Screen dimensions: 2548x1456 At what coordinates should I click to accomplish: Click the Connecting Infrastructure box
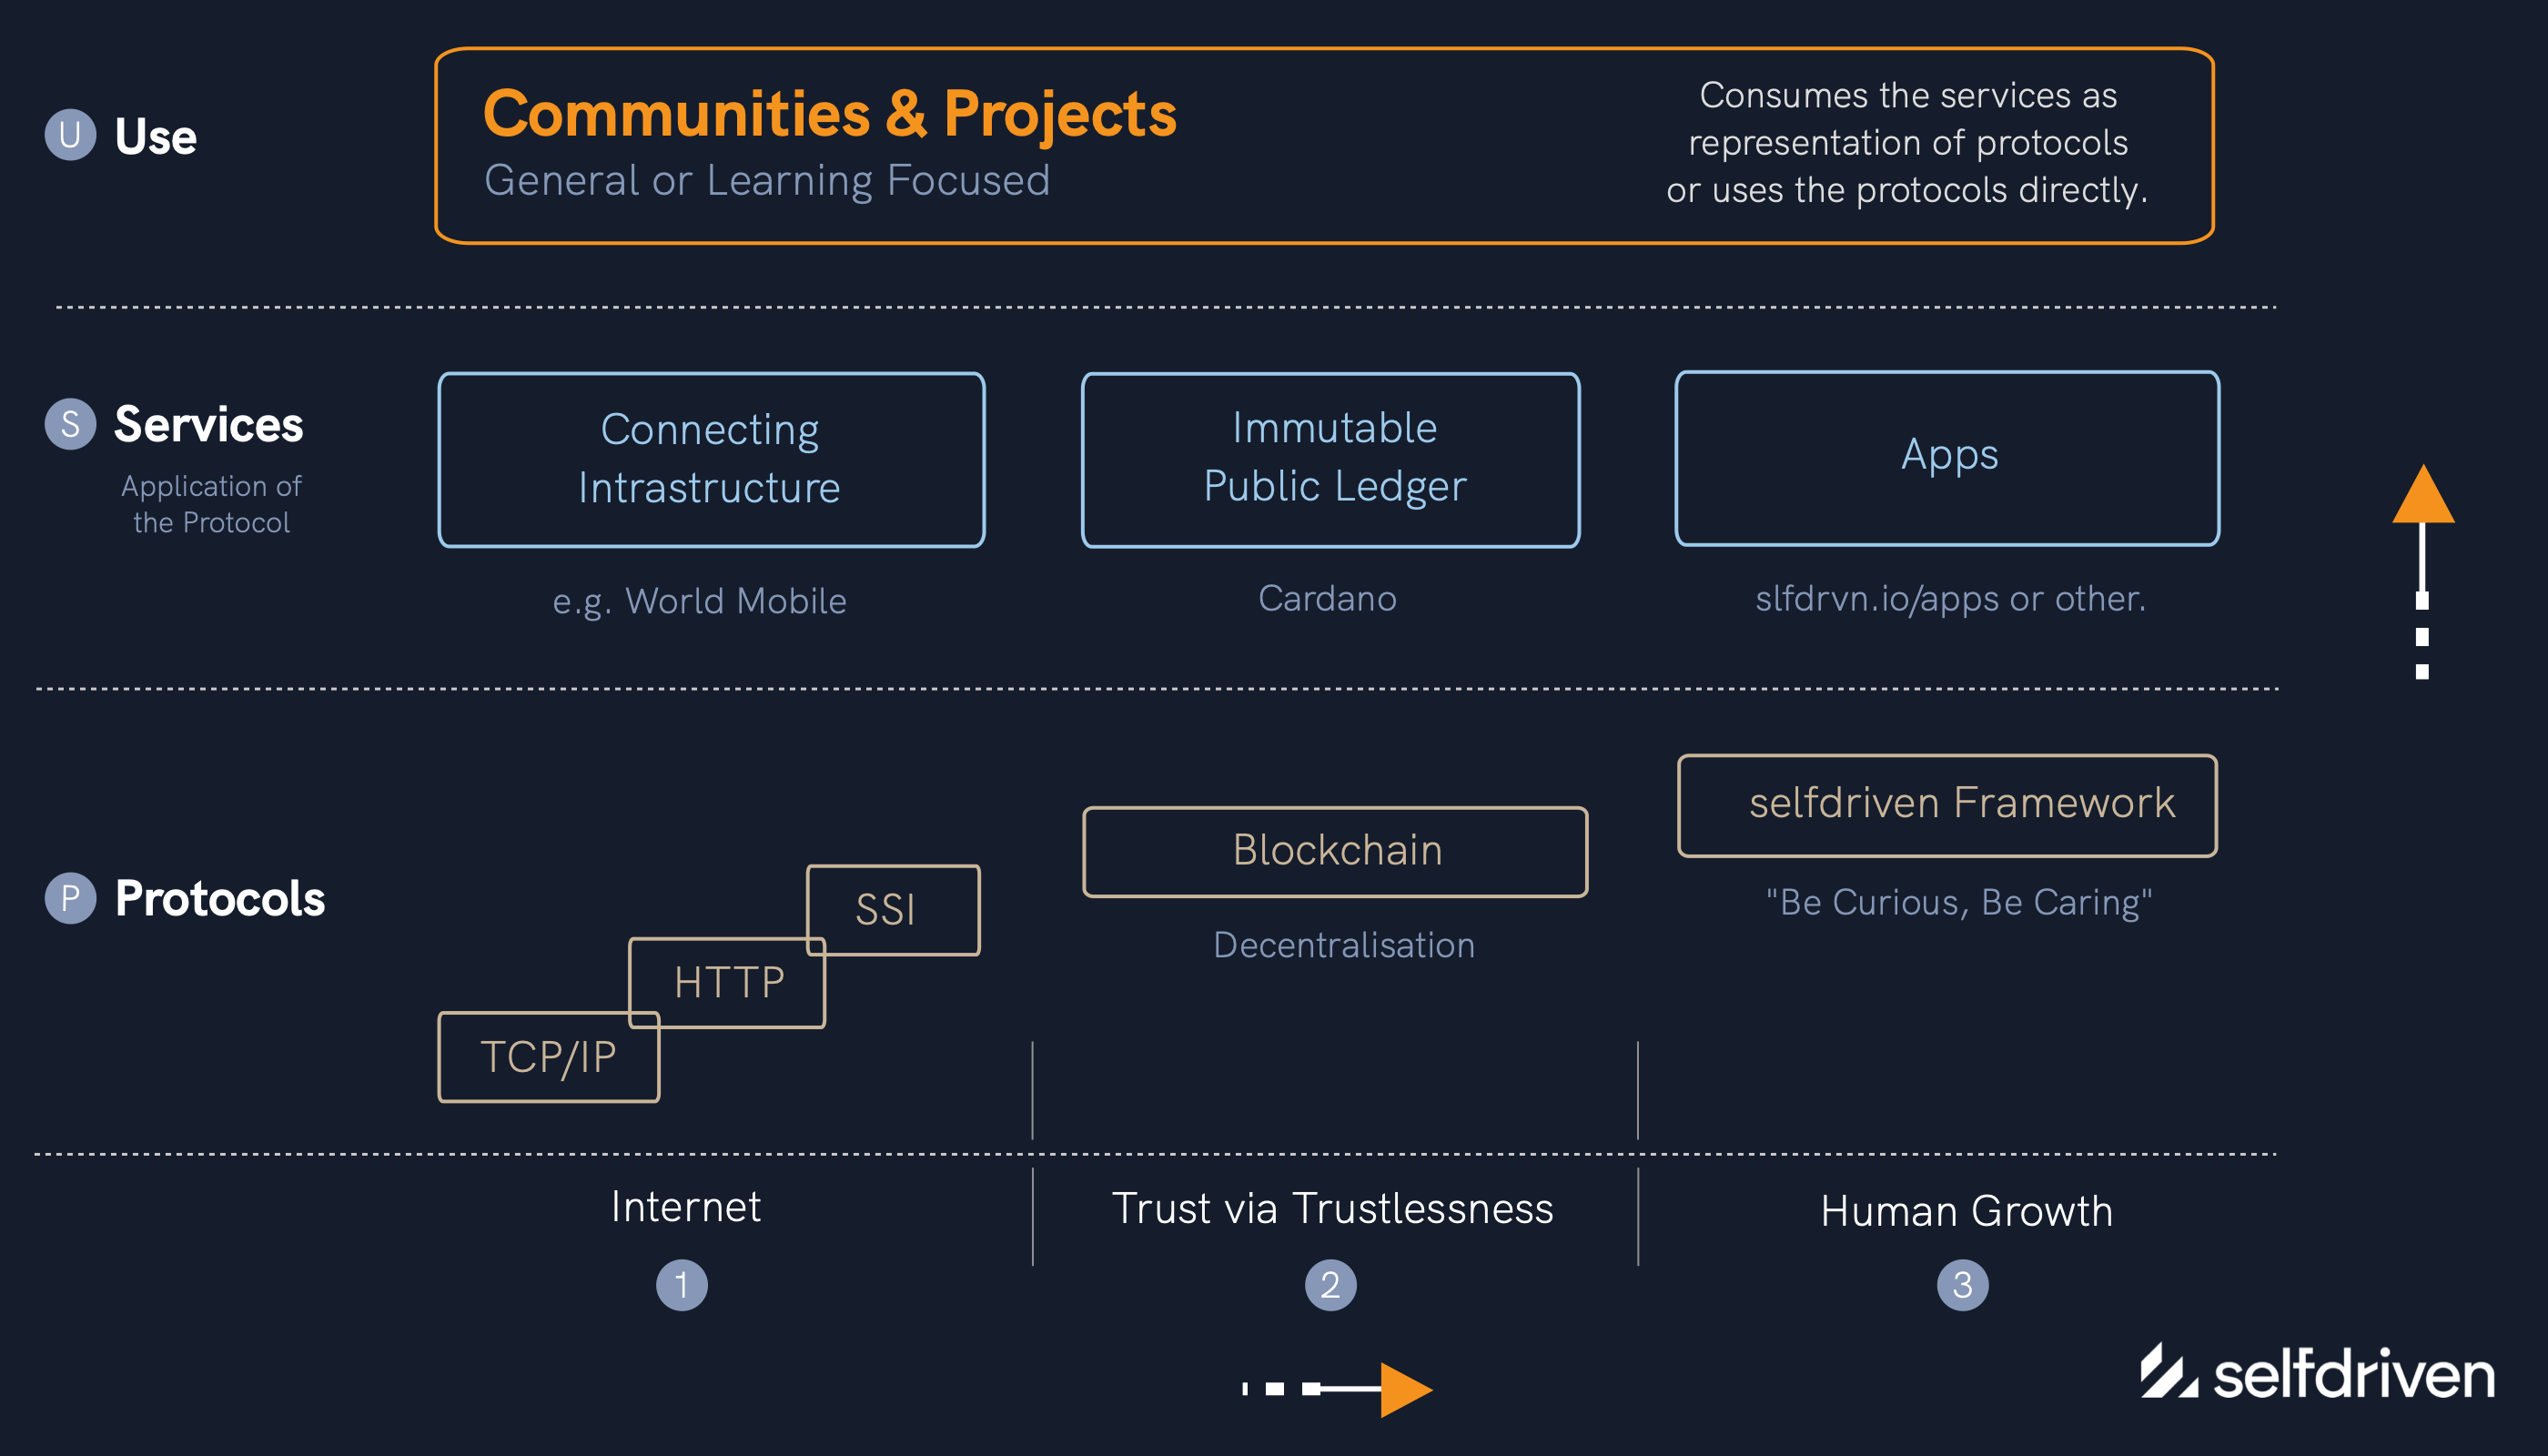(x=711, y=459)
